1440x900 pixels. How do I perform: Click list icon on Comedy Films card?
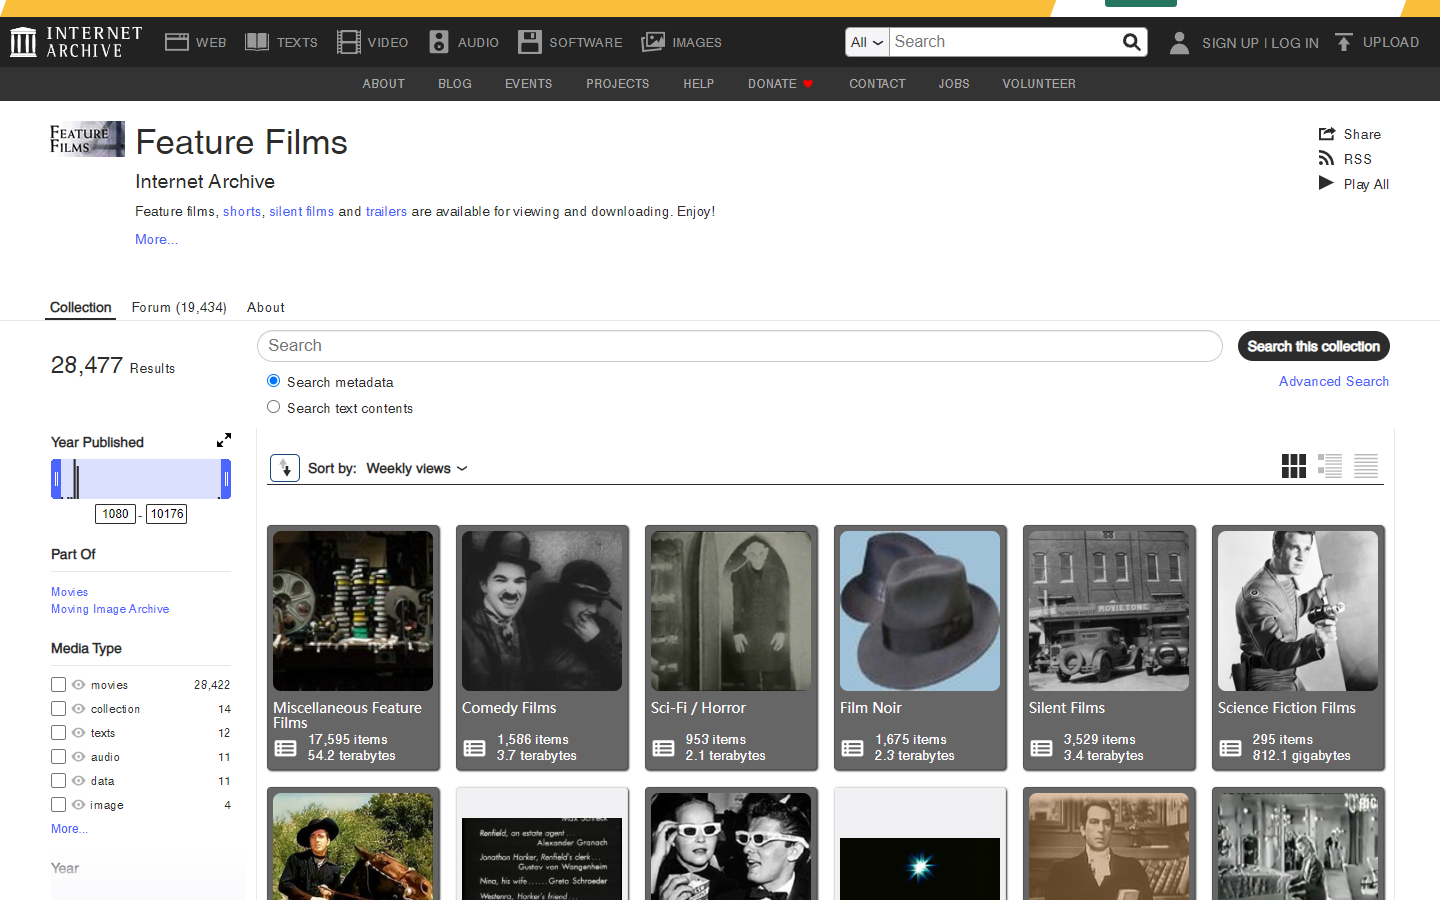[474, 748]
